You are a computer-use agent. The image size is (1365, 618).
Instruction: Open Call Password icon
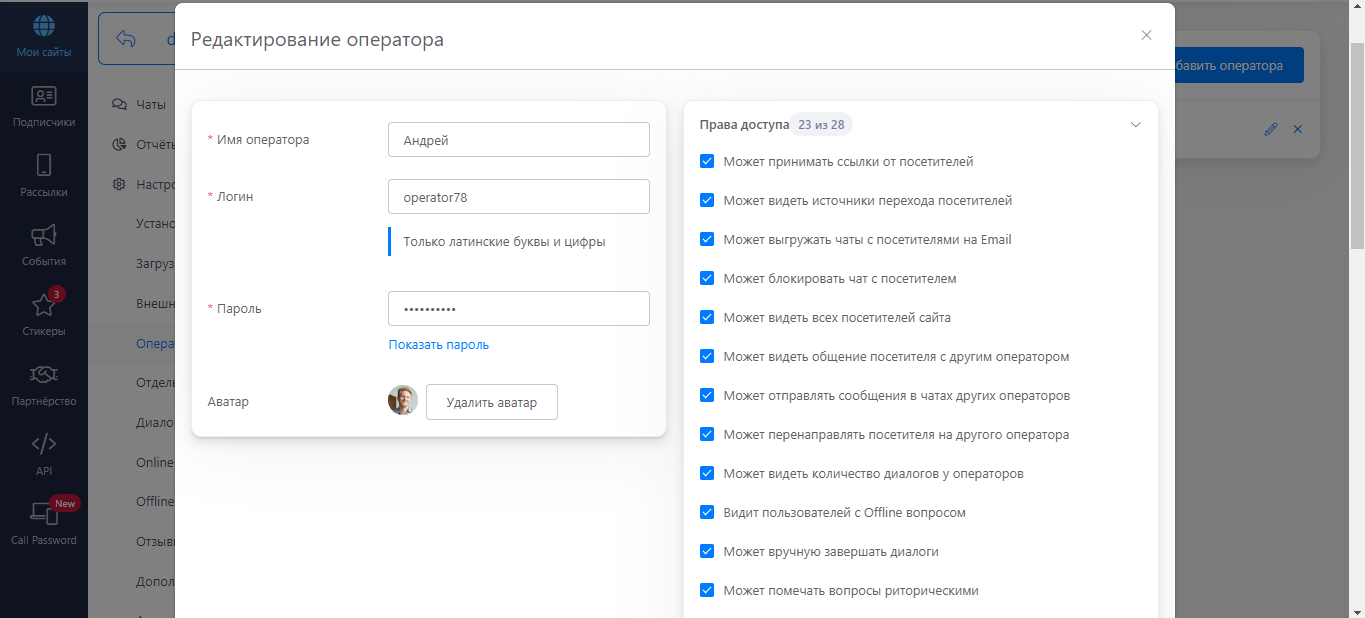44,514
